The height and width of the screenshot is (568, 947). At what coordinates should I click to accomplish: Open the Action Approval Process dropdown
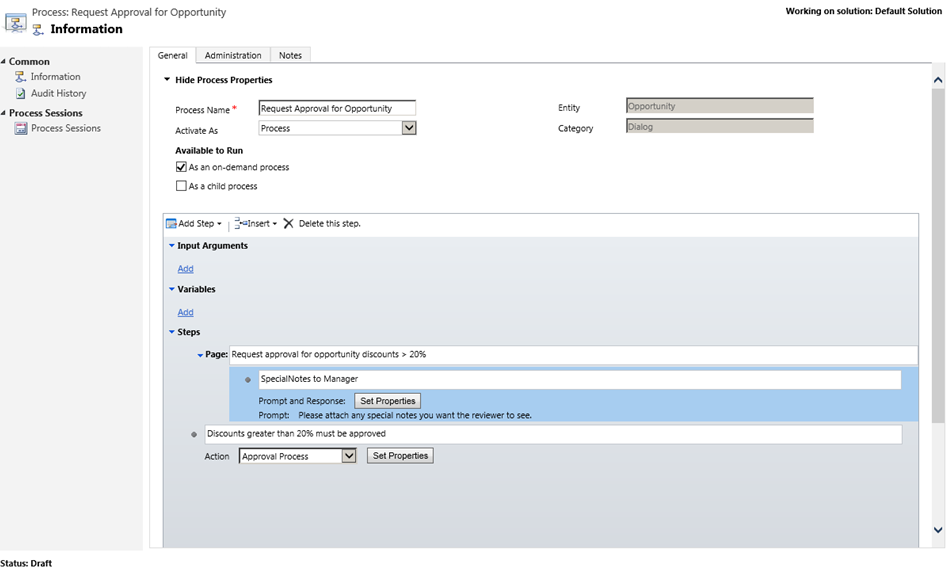point(349,456)
